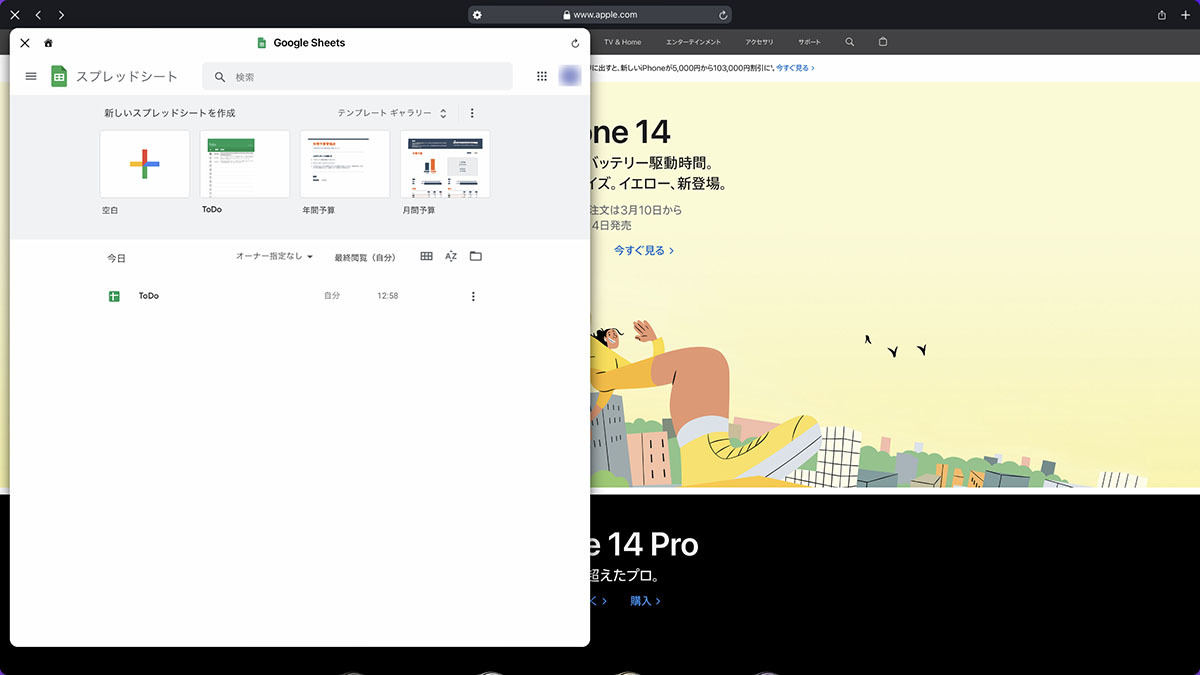Click 今すぐ見る in trade-in banner
Screen dimensions: 1200x675
point(797,68)
